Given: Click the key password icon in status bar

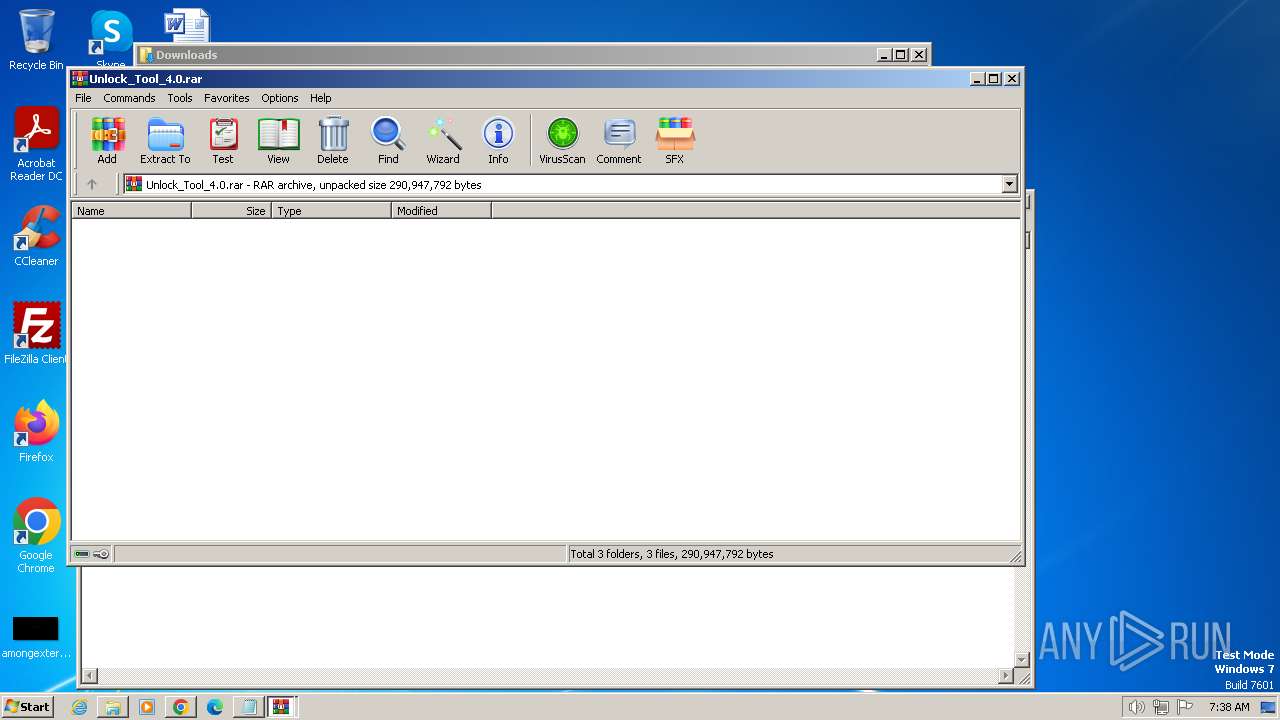Looking at the screenshot, I should 101,554.
